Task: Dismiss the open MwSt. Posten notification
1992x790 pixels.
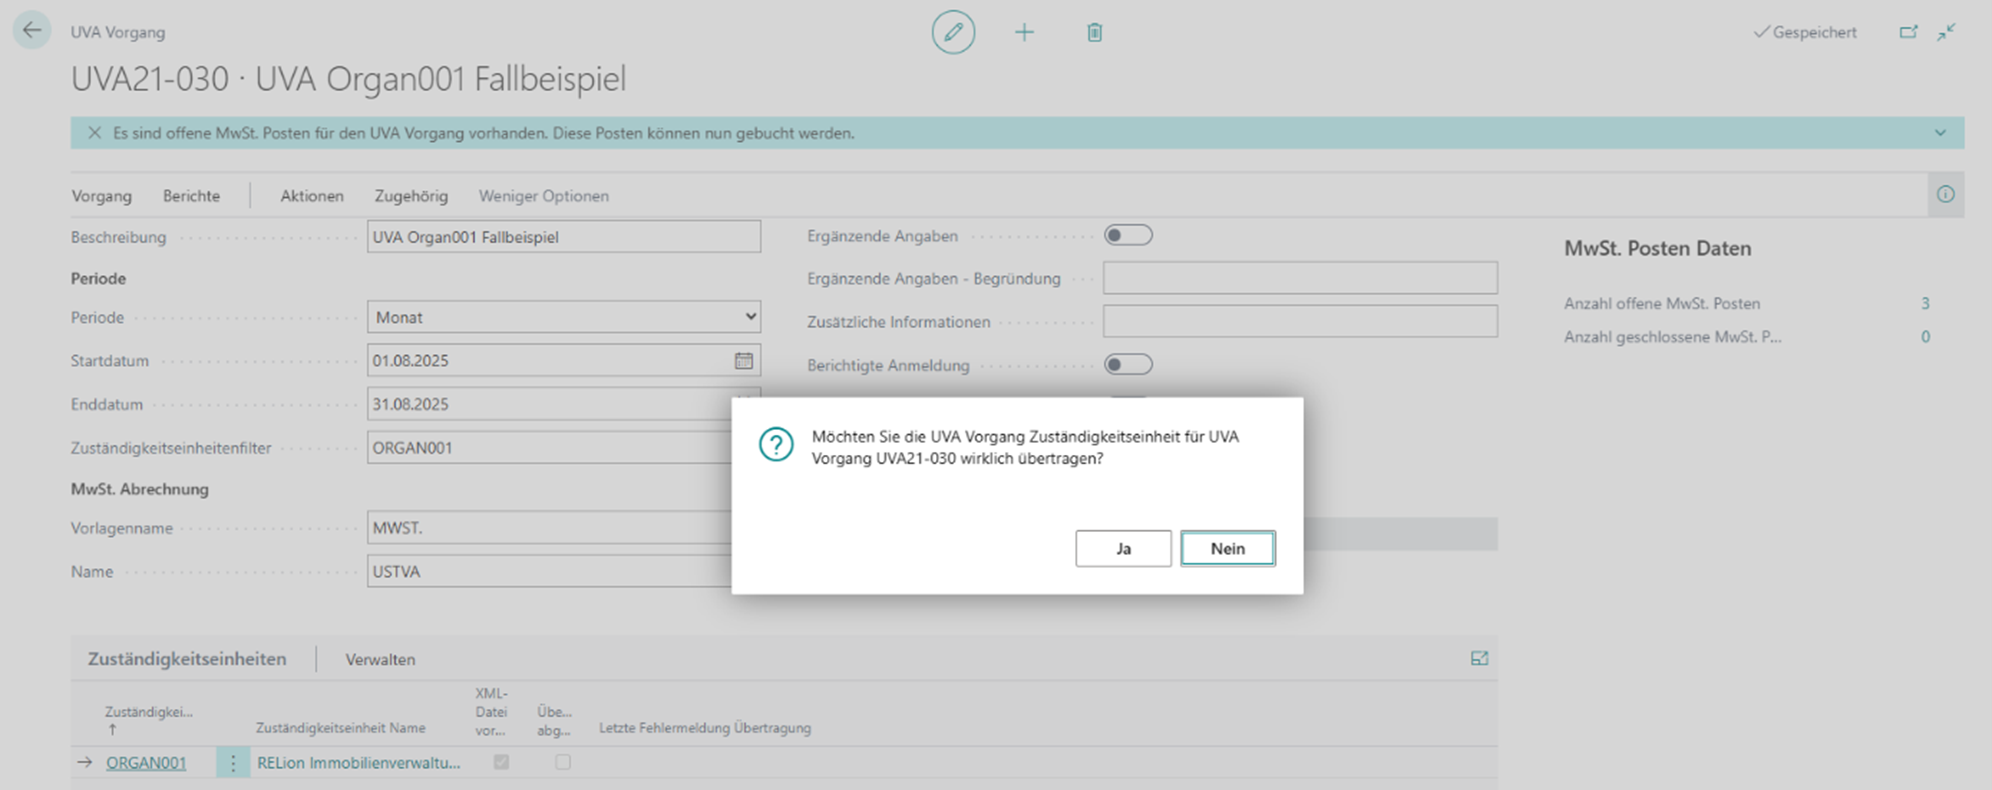Action: tap(94, 133)
